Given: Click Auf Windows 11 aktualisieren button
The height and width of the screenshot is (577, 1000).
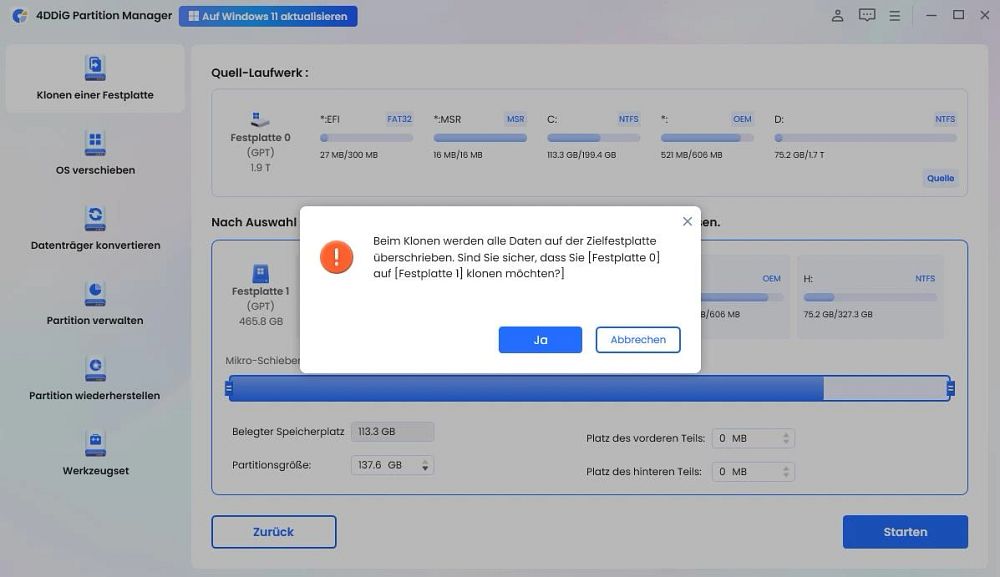Looking at the screenshot, I should click(268, 16).
